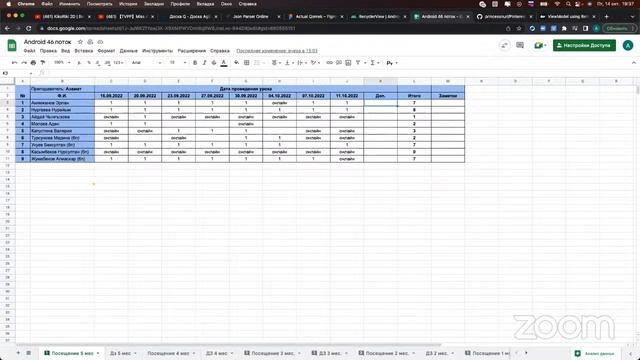Click the insert chart icon
640x360 pixels.
pos(348,63)
